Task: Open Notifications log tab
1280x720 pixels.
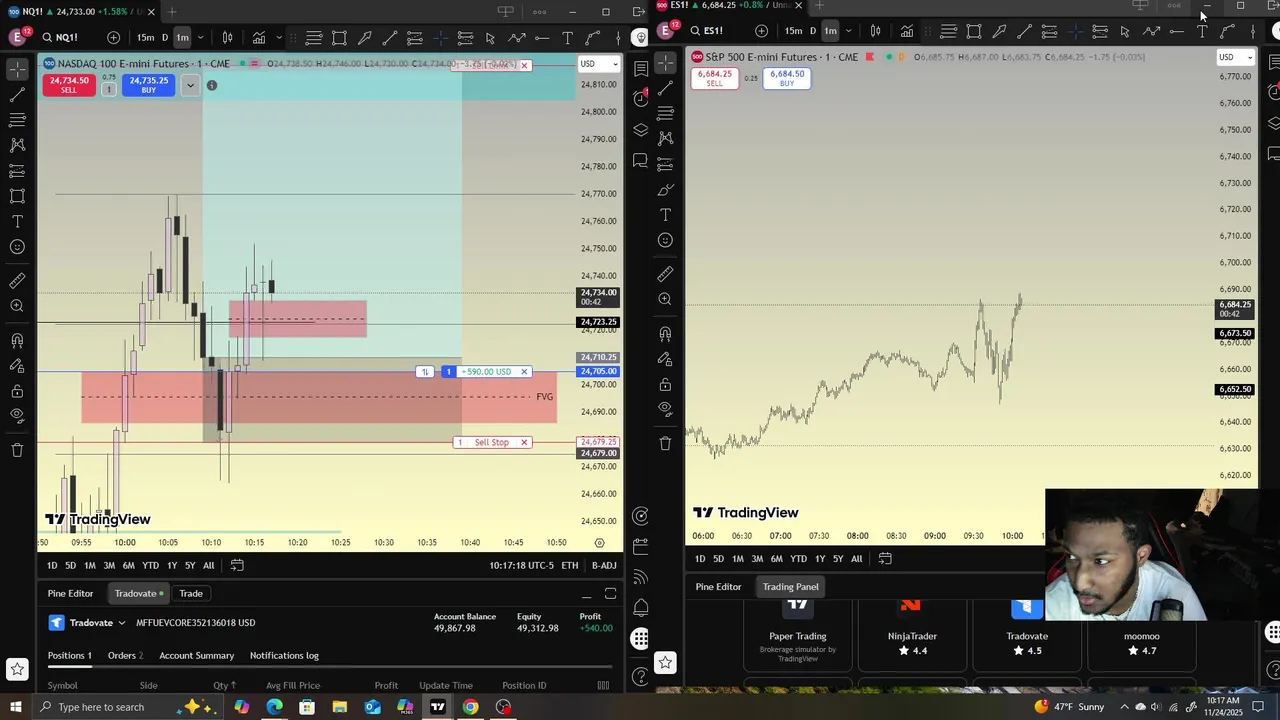Action: coord(284,655)
